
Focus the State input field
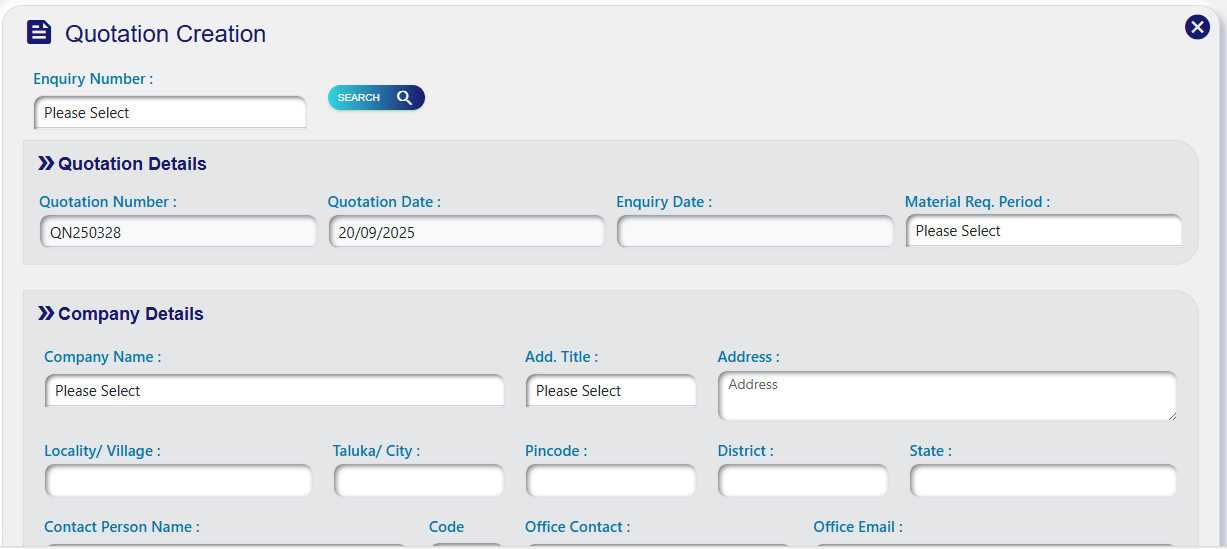coord(1042,481)
